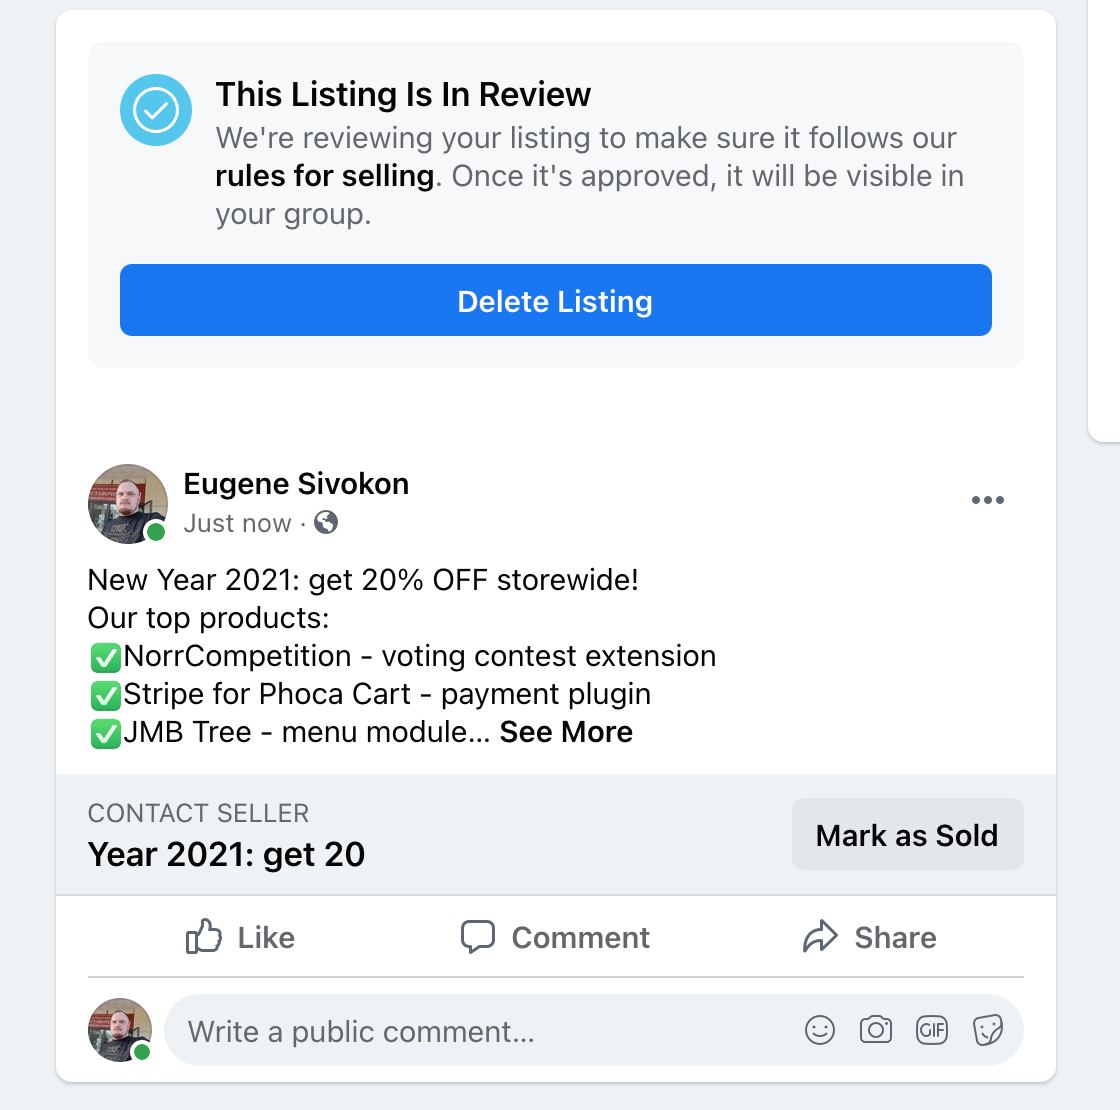This screenshot has width=1120, height=1110.
Task: Open the listing title Year 2021: get 20
Action: click(x=227, y=854)
